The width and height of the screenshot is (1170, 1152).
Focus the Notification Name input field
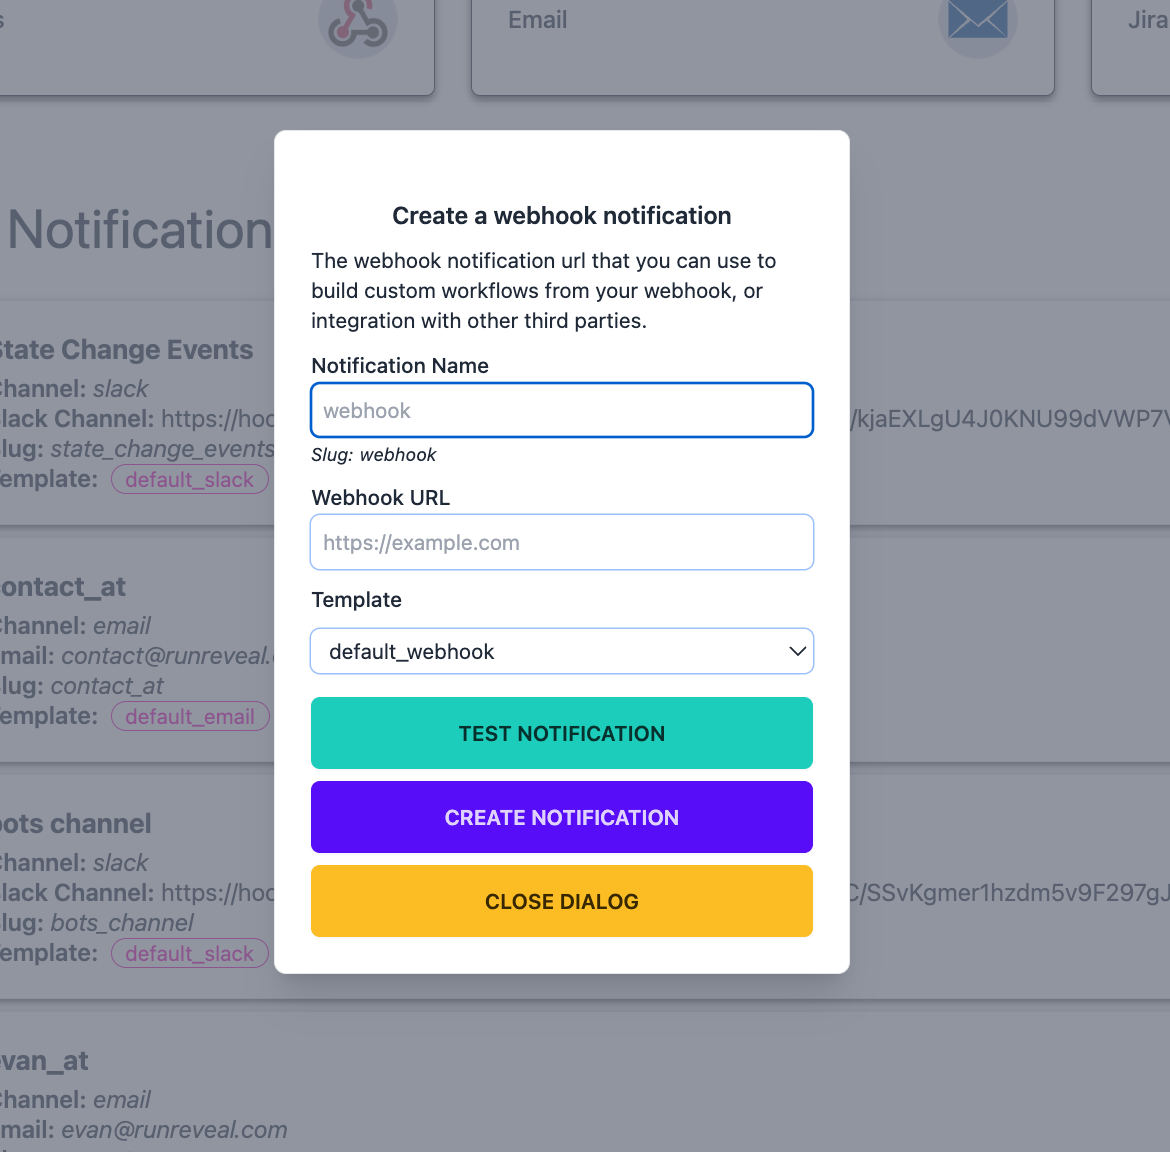pos(562,410)
